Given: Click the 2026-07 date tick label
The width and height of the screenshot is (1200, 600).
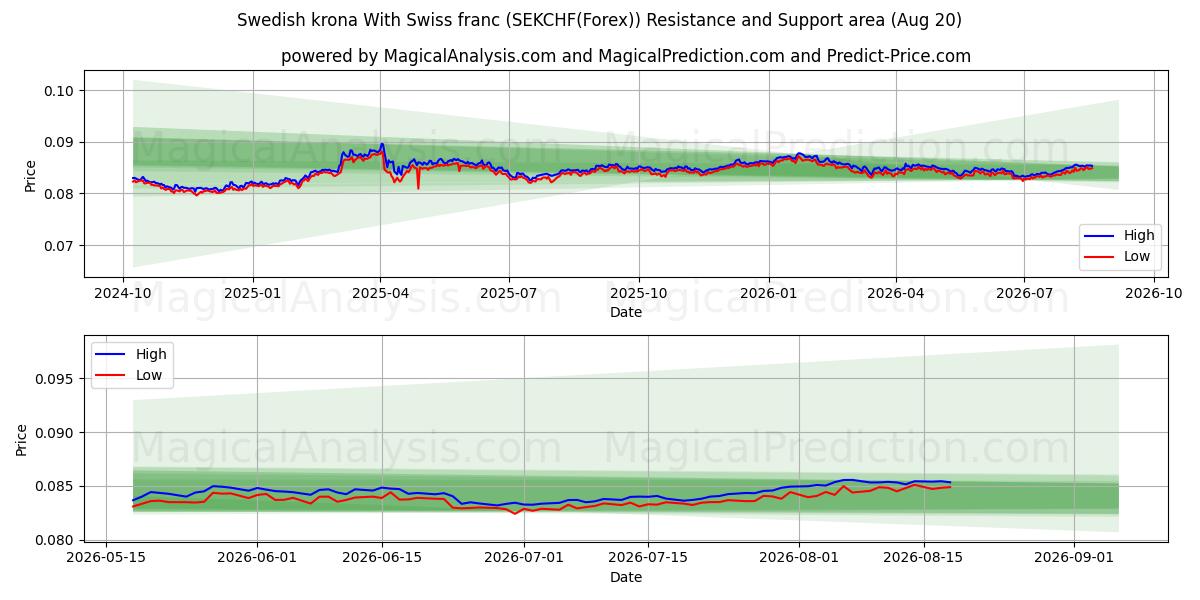Looking at the screenshot, I should tap(1023, 293).
